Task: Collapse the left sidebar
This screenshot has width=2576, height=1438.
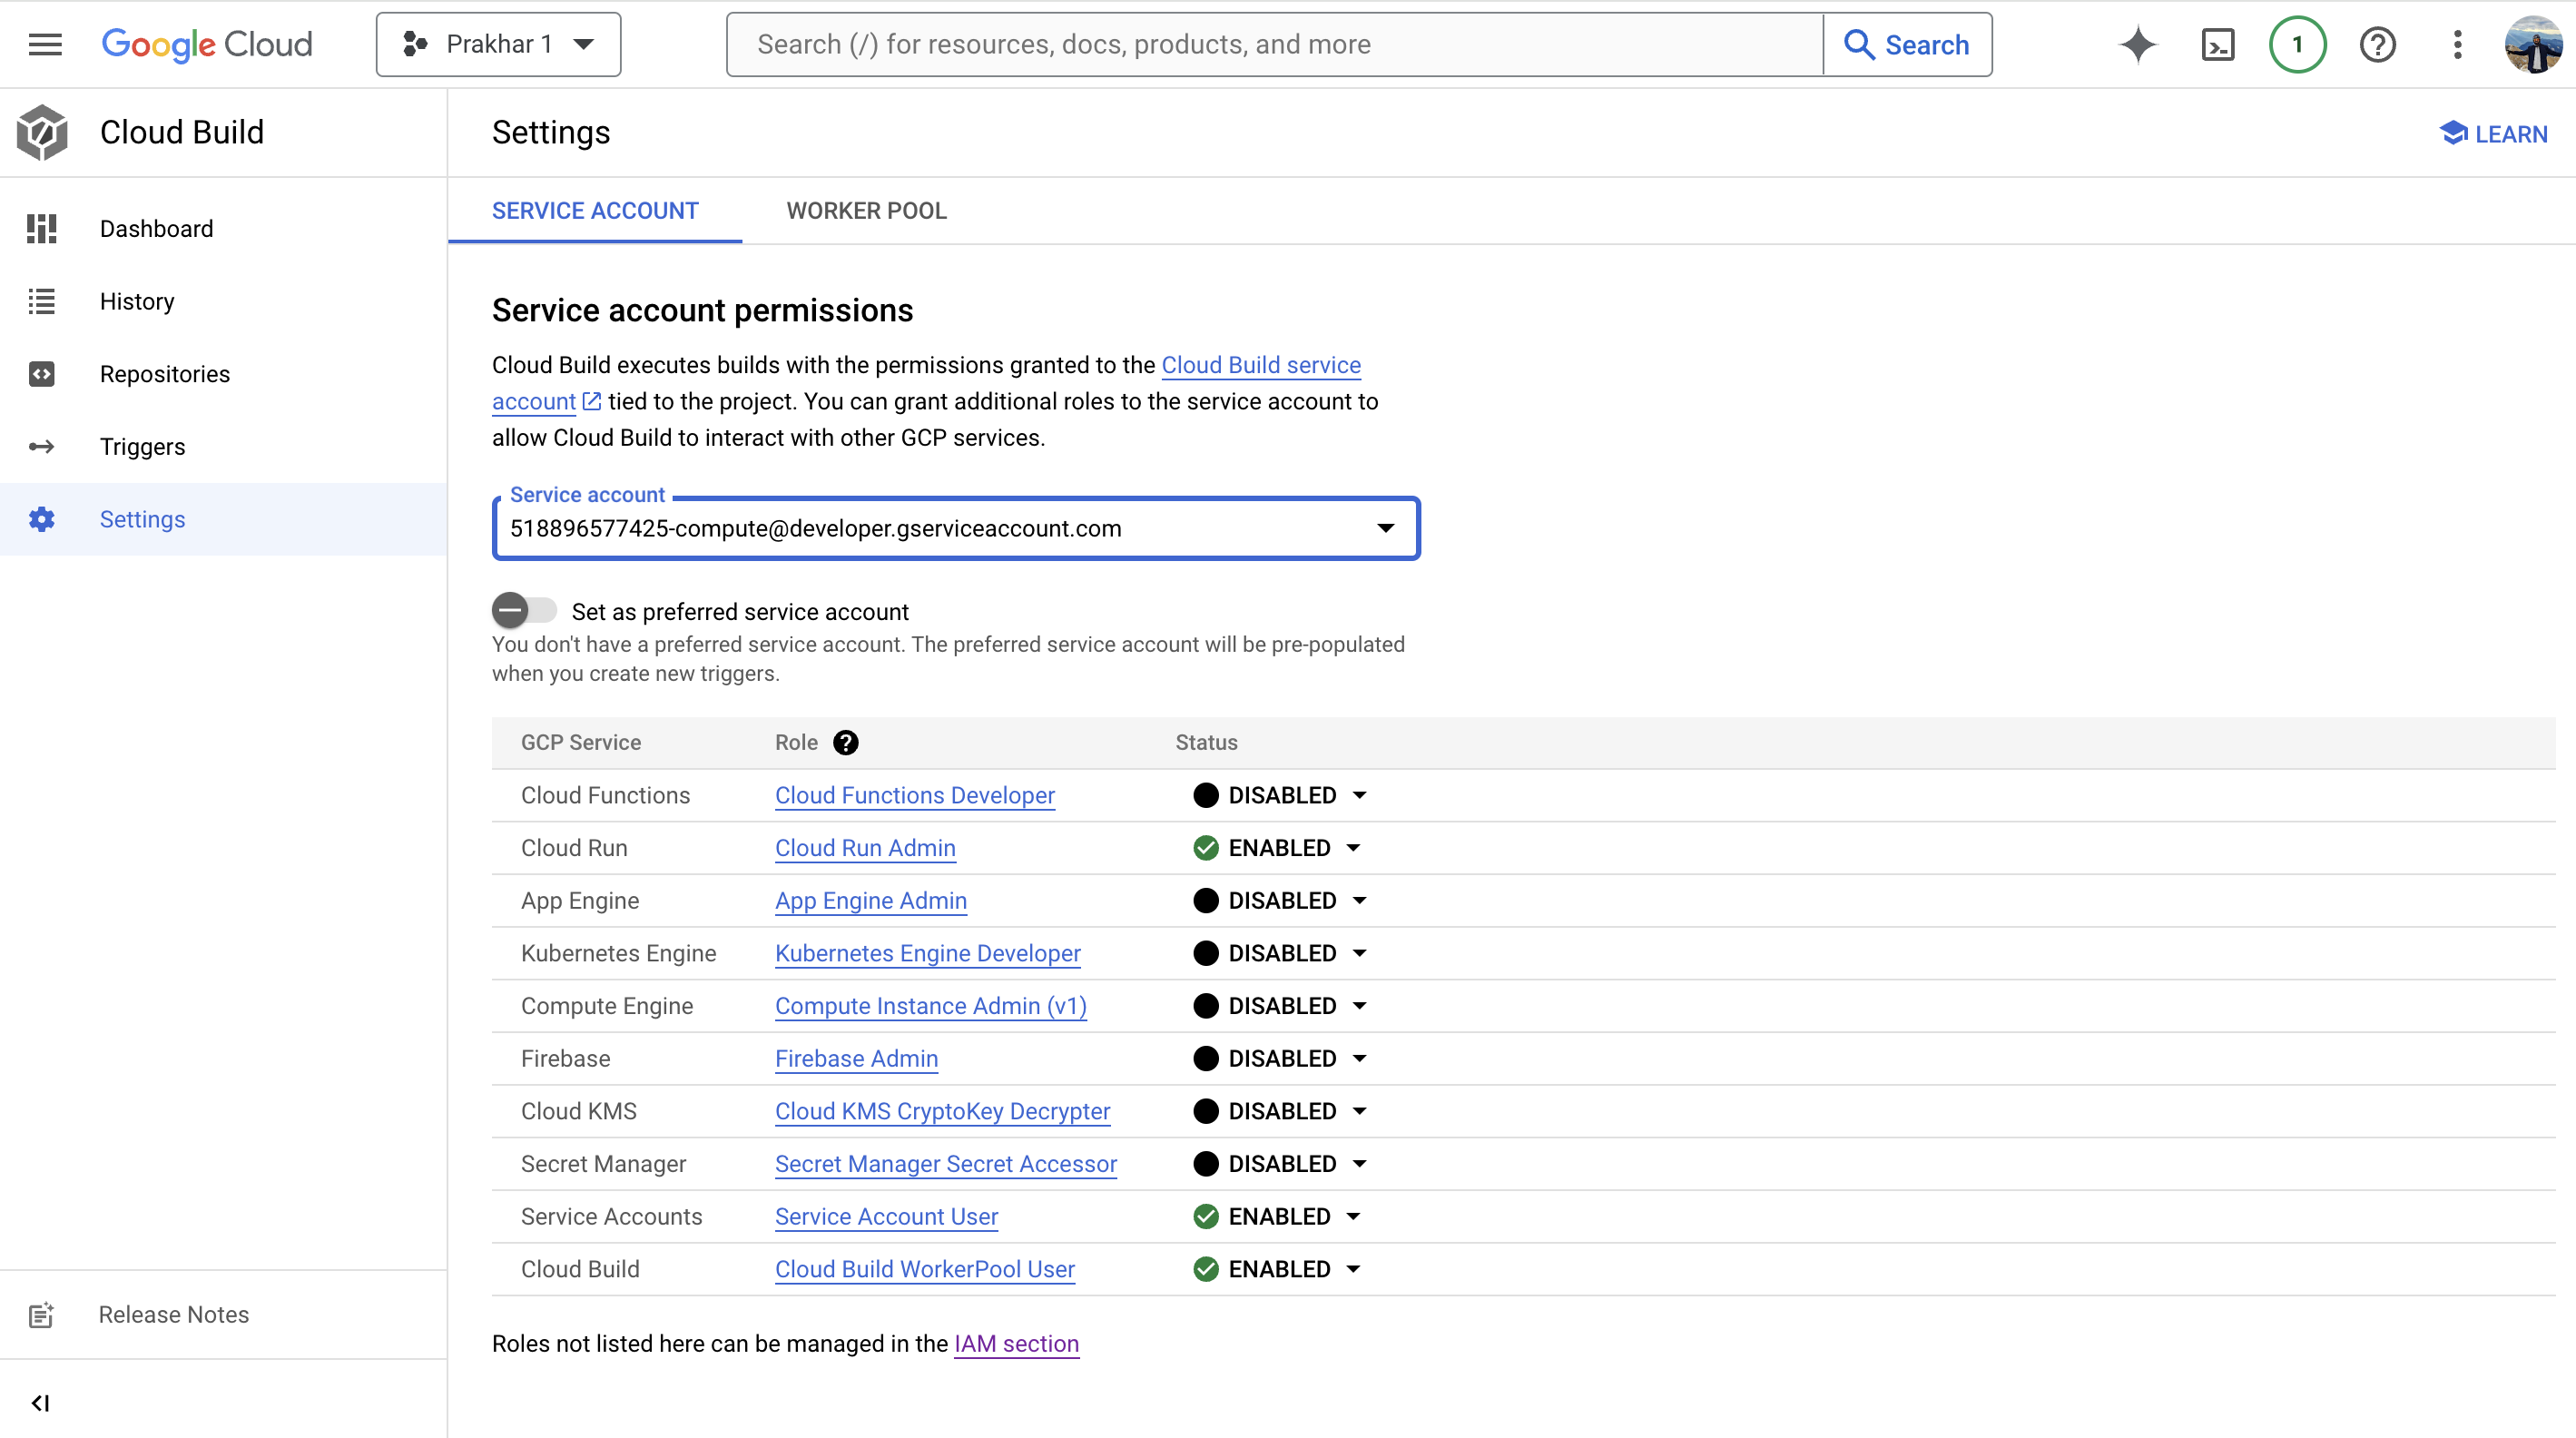Action: (41, 1402)
